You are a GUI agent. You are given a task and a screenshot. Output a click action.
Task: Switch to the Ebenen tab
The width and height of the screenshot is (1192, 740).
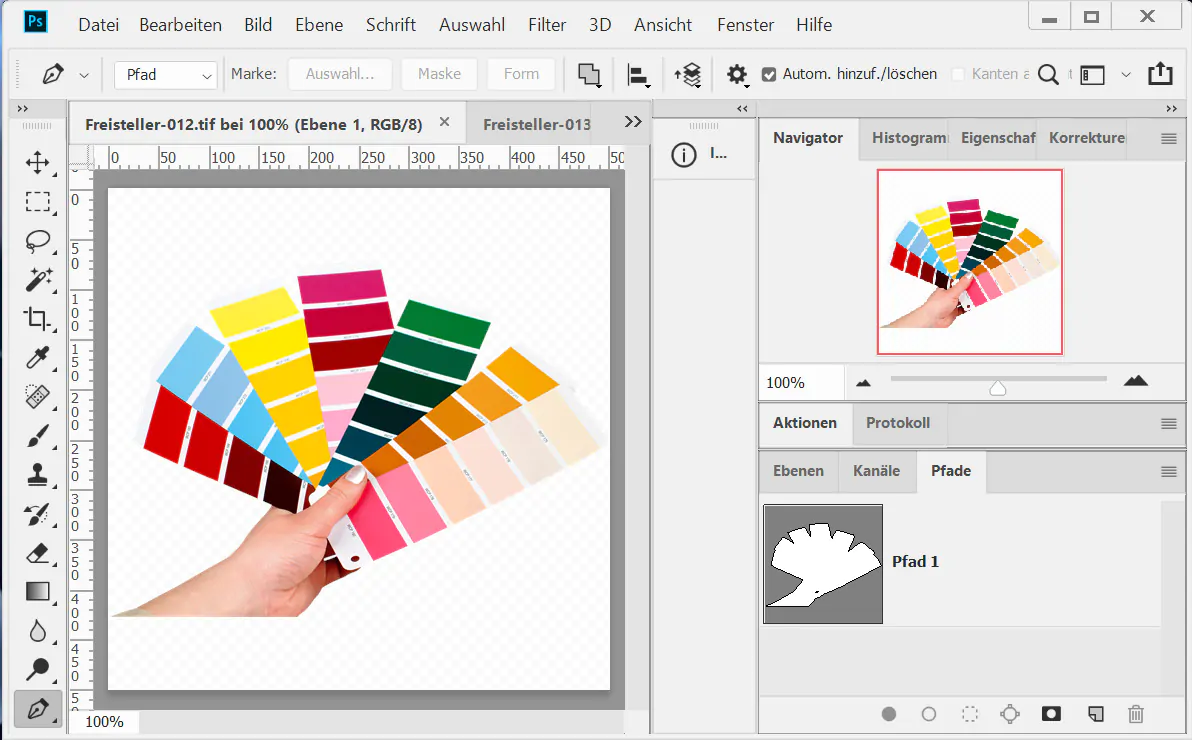798,471
